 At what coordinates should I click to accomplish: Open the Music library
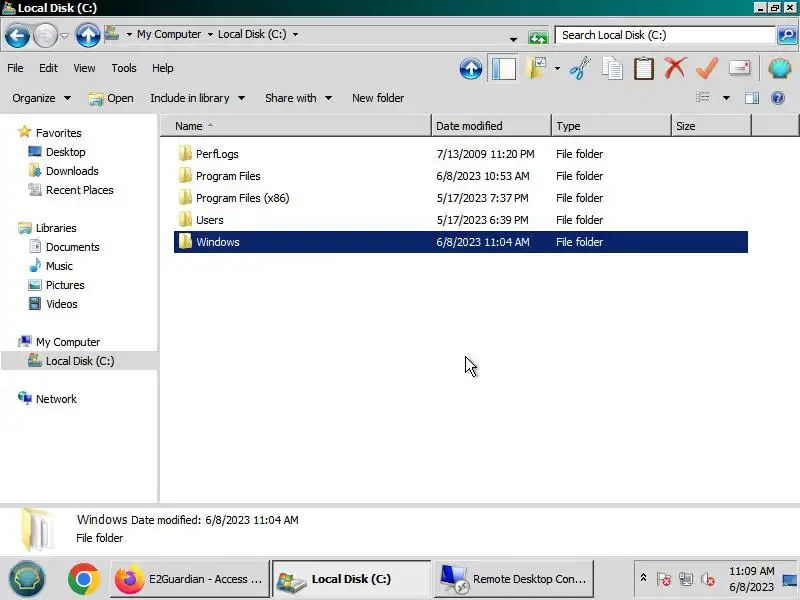coord(59,266)
